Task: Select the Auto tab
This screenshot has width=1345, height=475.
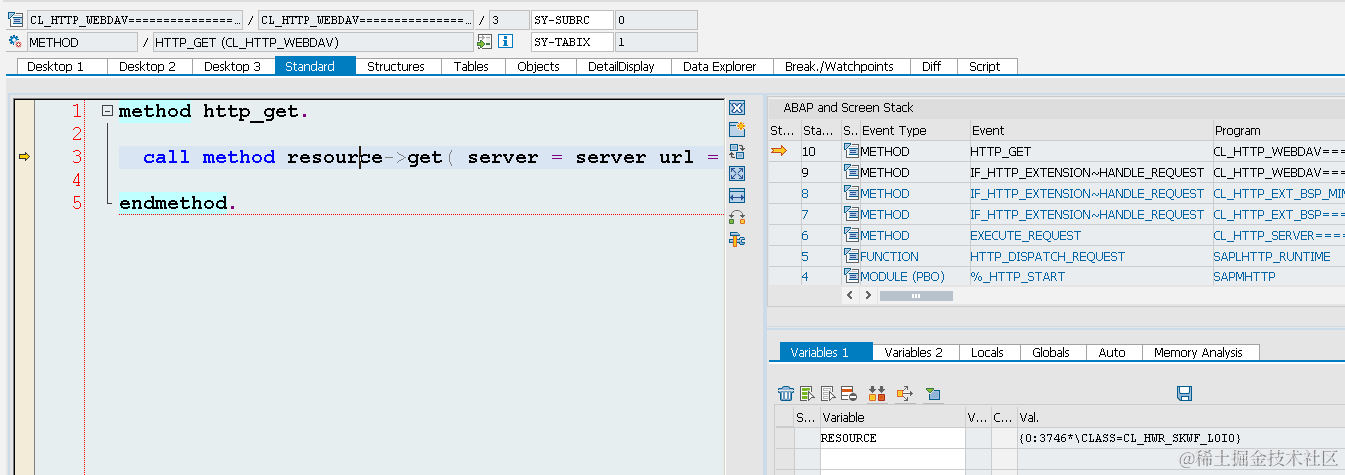Action: point(1112,352)
